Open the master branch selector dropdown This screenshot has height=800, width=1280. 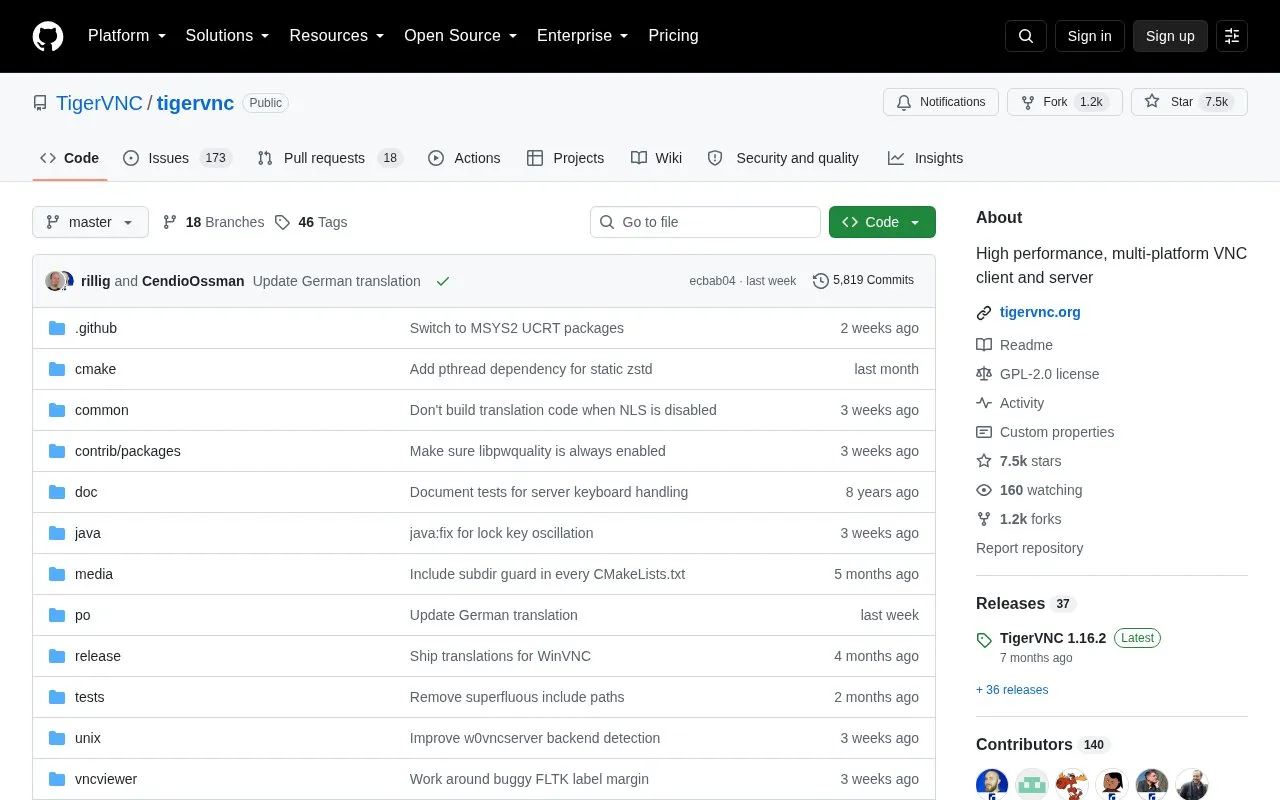(91, 222)
